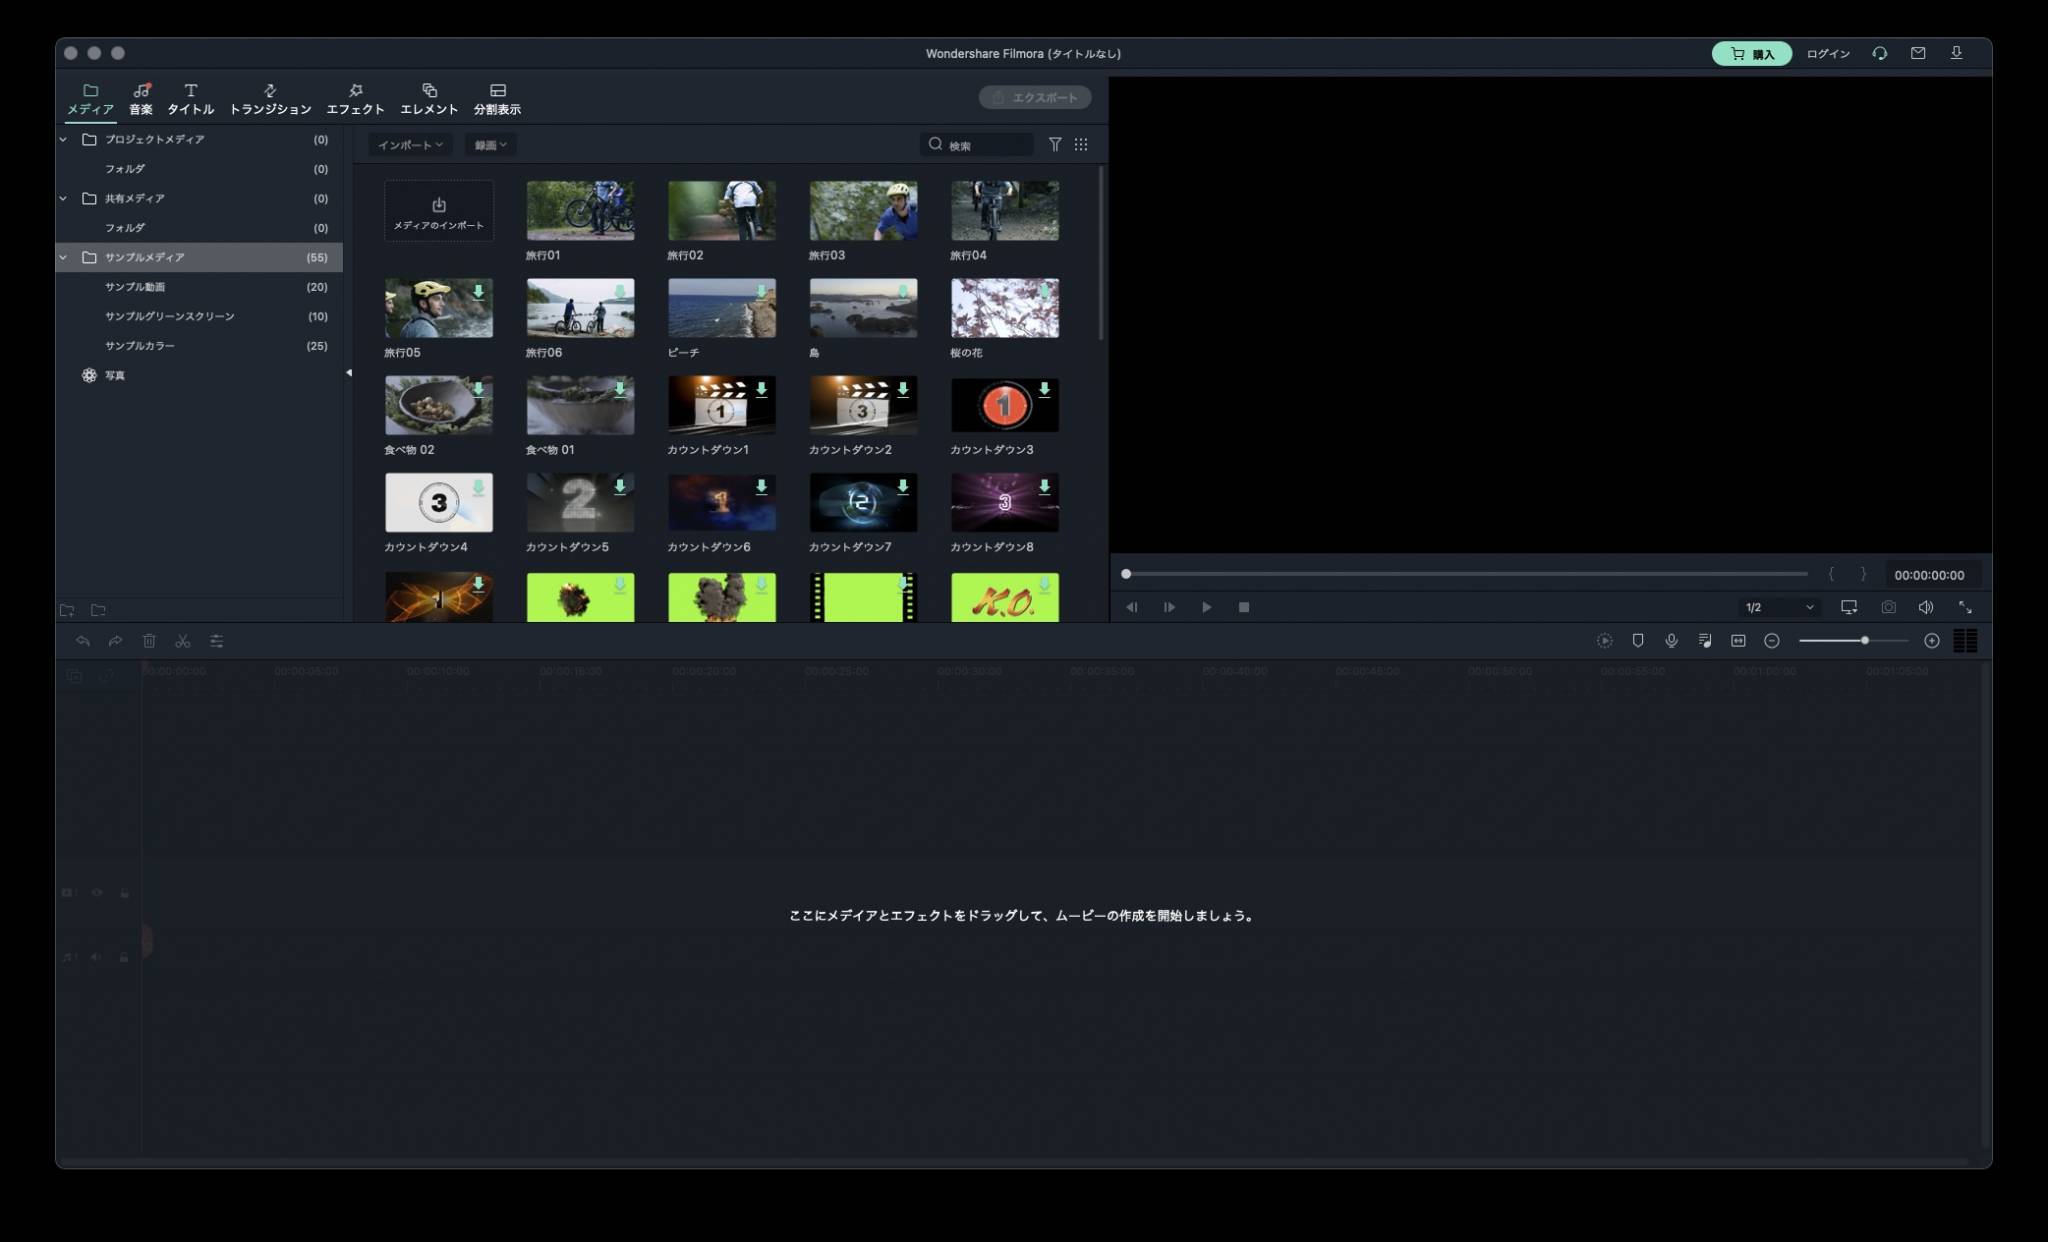Image resolution: width=2048 pixels, height=1242 pixels.
Task: Toggle fullscreen preview mode
Action: click(1965, 607)
